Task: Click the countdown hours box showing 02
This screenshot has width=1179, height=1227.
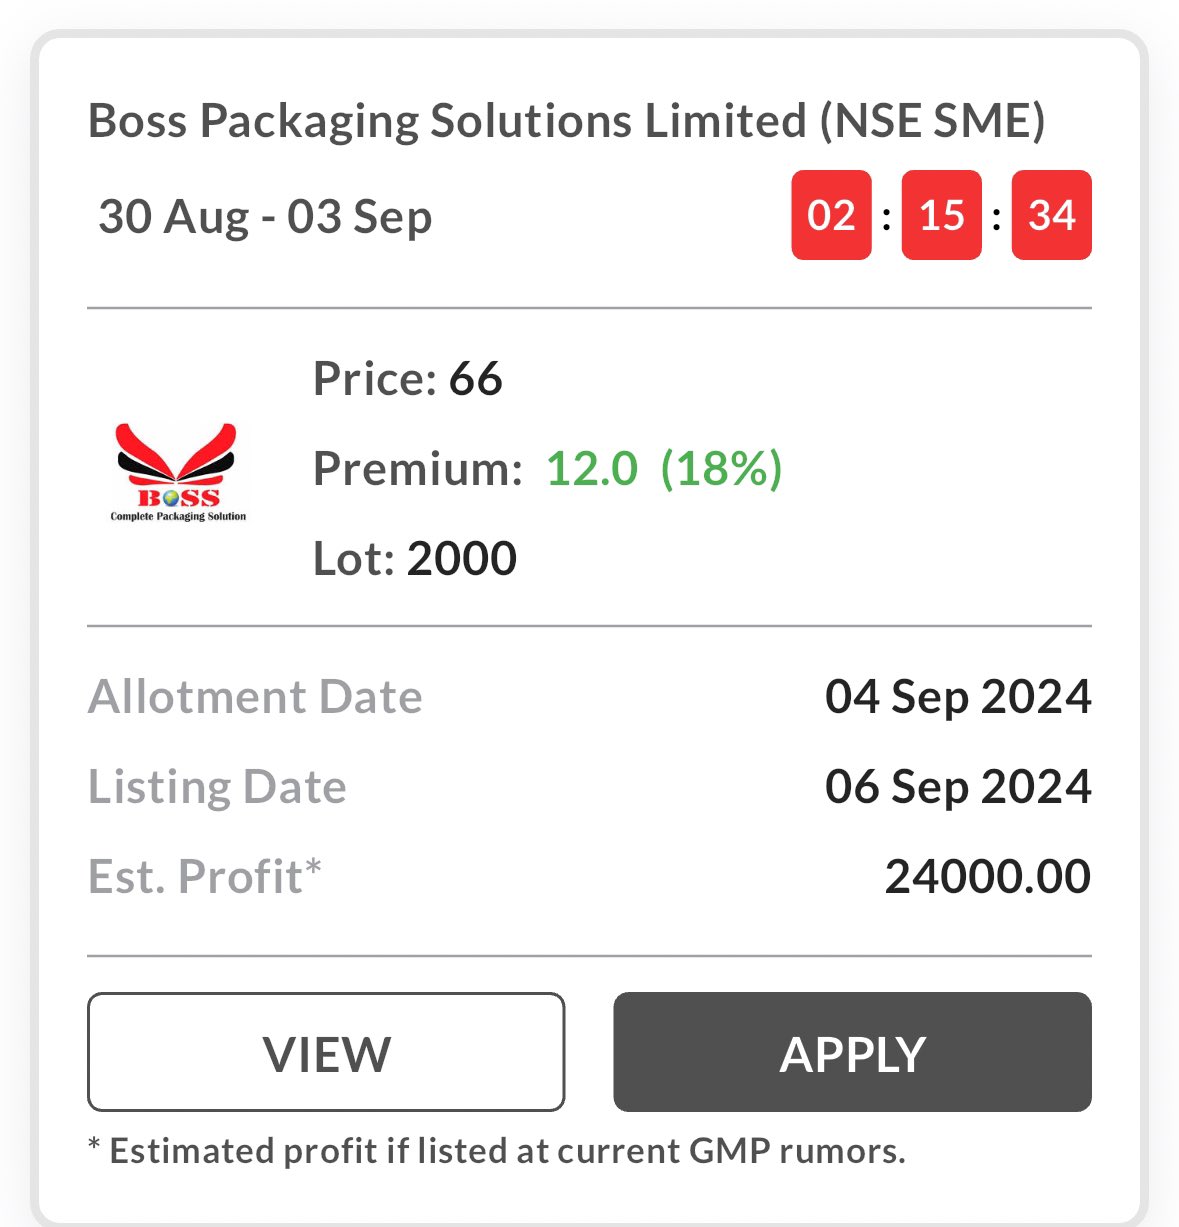Action: point(831,215)
